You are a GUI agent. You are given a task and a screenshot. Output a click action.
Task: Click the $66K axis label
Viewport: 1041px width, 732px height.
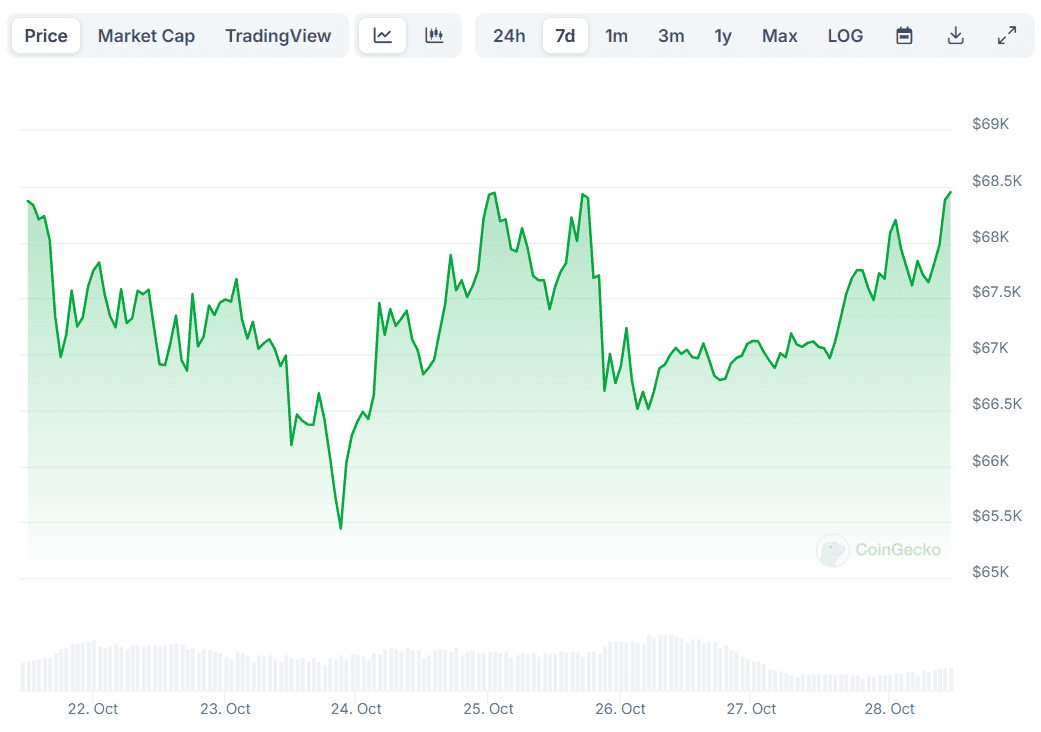(990, 461)
